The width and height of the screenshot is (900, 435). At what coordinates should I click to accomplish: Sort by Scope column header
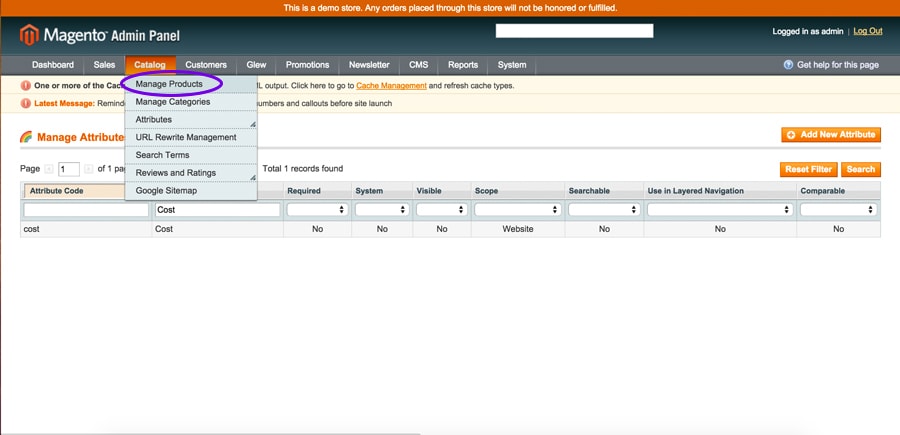click(x=487, y=191)
